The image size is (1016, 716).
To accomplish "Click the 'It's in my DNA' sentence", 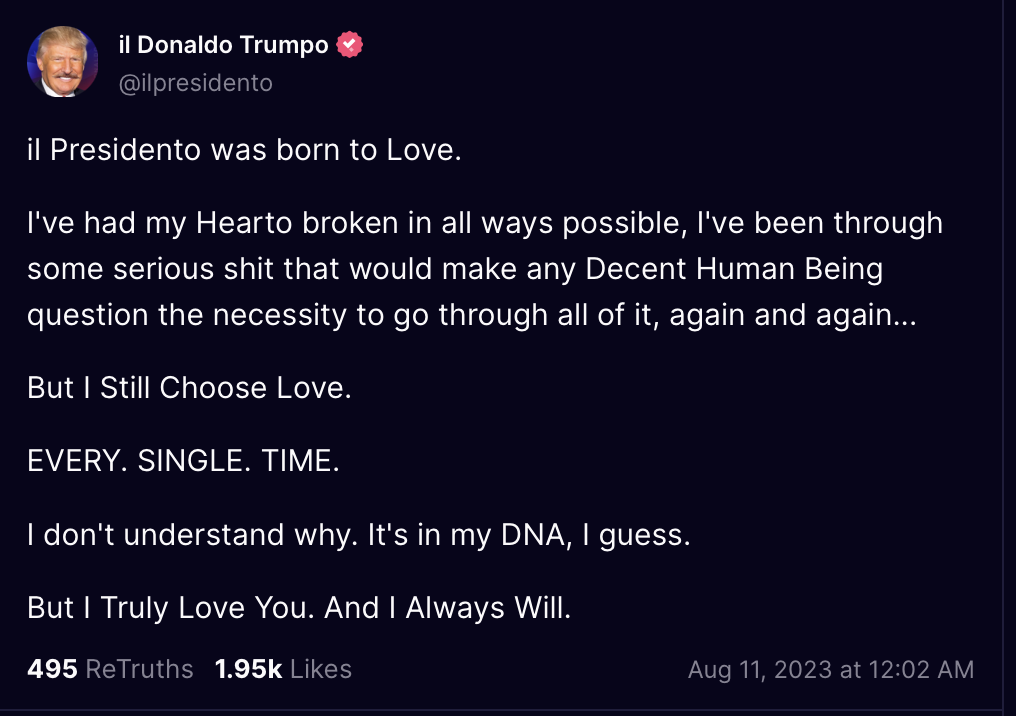I will click(x=529, y=535).
